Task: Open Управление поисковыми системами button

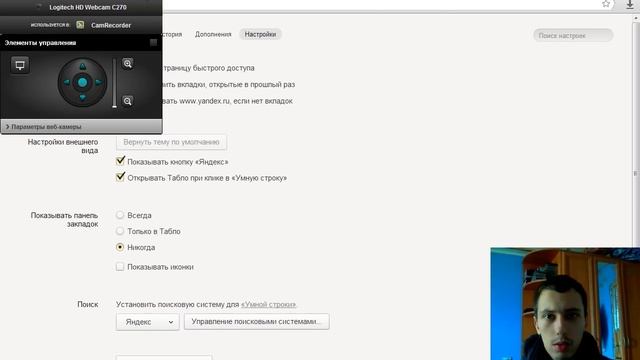Action: click(256, 322)
